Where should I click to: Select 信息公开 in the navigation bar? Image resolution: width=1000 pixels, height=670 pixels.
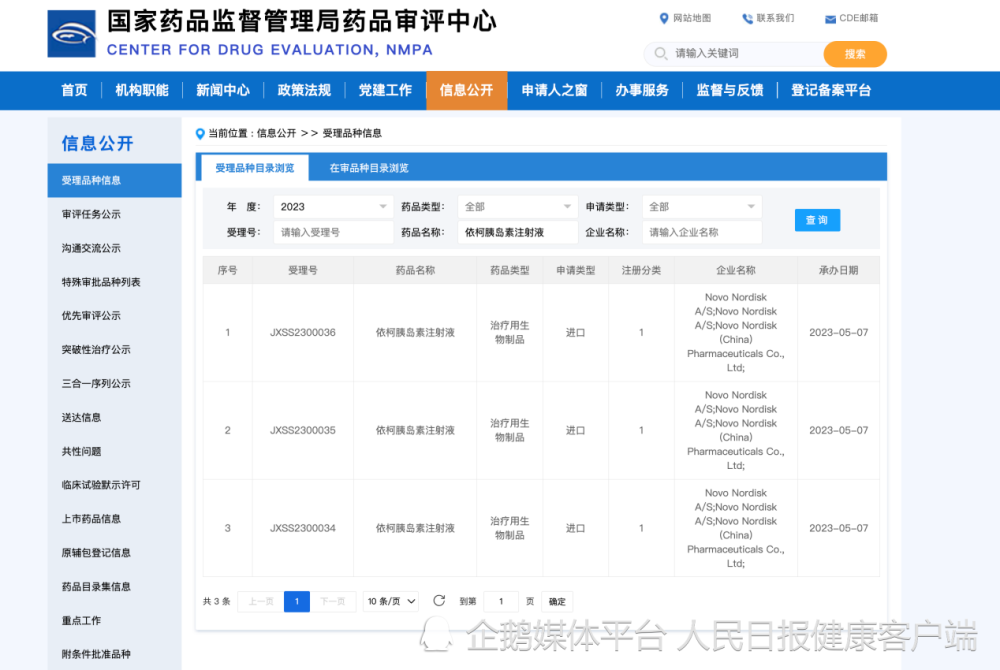pyautogui.click(x=466, y=91)
